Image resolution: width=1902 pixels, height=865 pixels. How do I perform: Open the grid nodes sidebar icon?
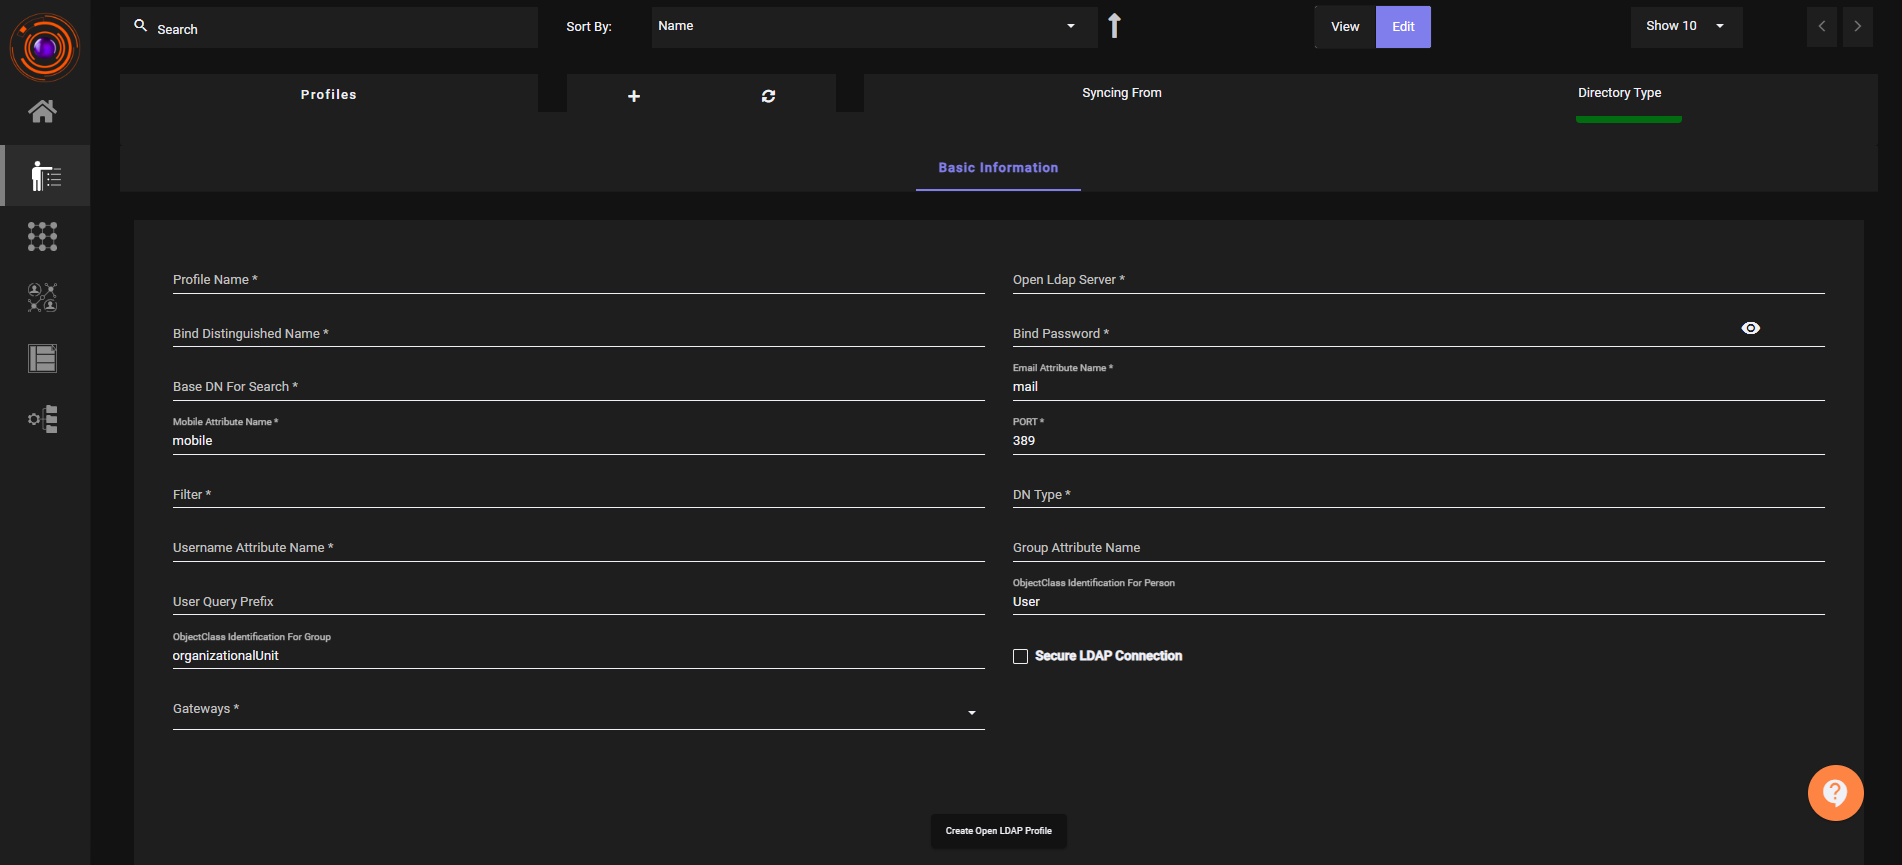point(42,237)
